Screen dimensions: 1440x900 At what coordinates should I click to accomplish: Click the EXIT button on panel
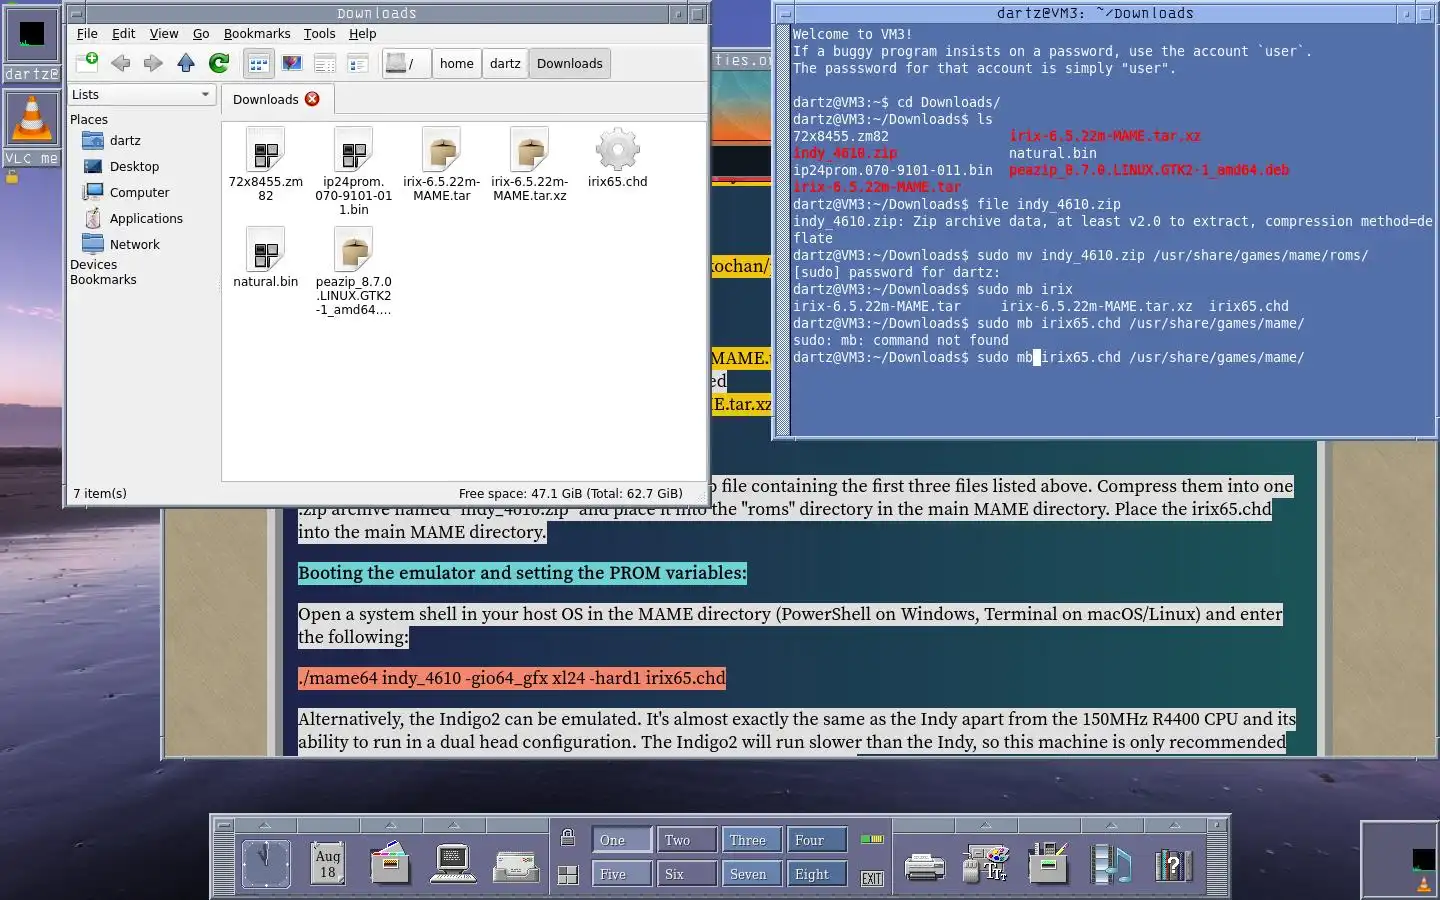(872, 878)
